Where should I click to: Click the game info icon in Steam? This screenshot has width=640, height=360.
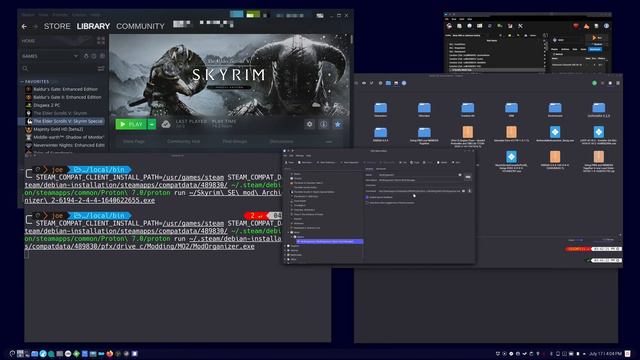pos(324,124)
